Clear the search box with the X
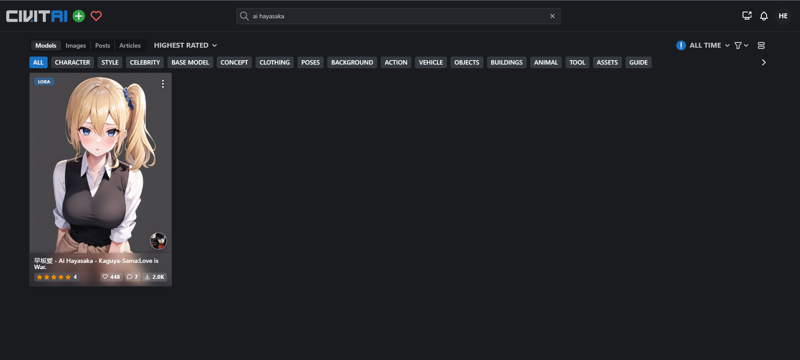Viewport: 800px width, 360px height. [x=552, y=16]
